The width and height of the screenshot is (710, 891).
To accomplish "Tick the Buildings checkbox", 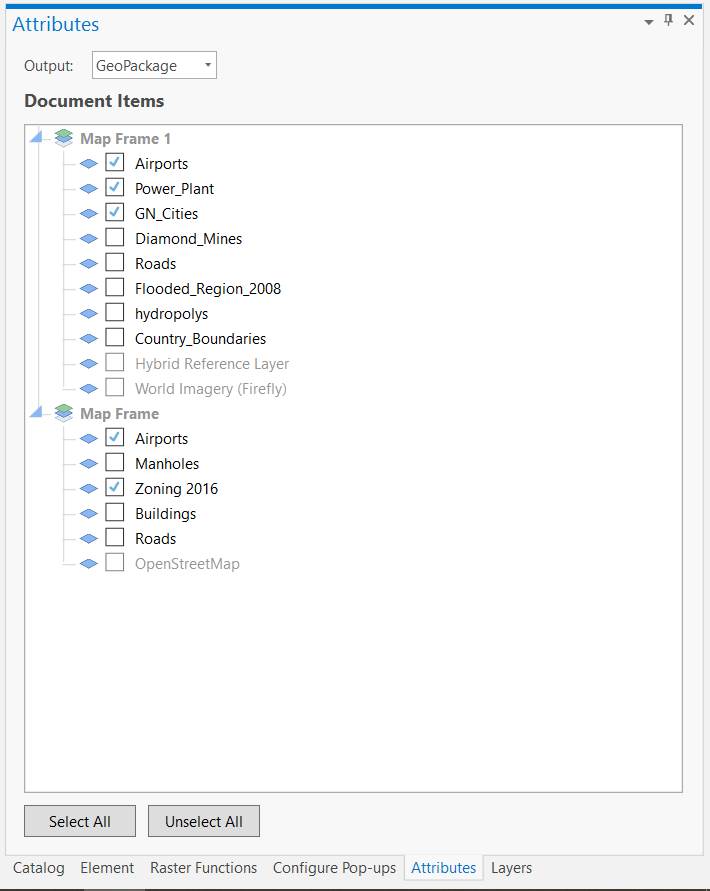I will pyautogui.click(x=115, y=513).
